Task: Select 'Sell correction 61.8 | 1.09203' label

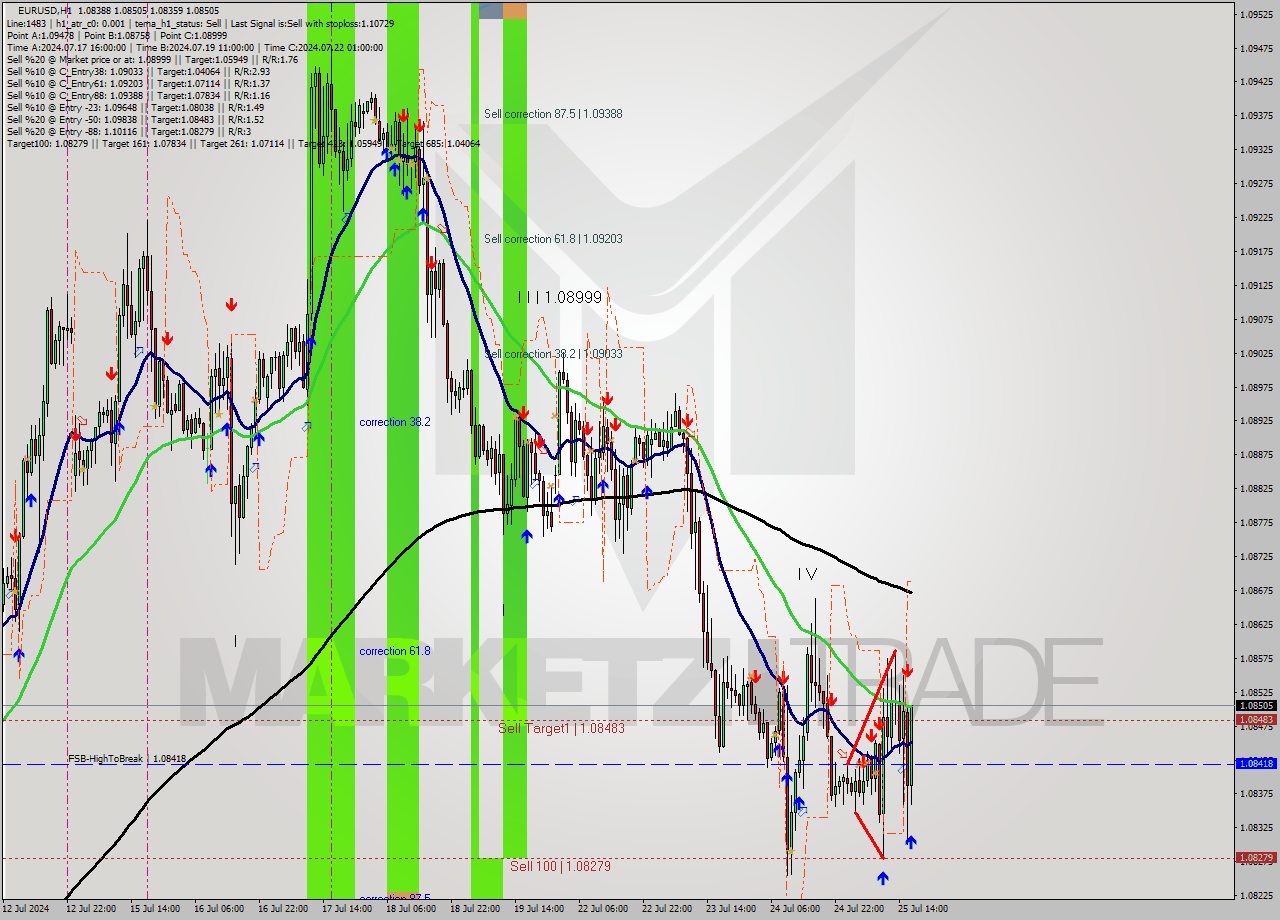Action: coord(553,239)
